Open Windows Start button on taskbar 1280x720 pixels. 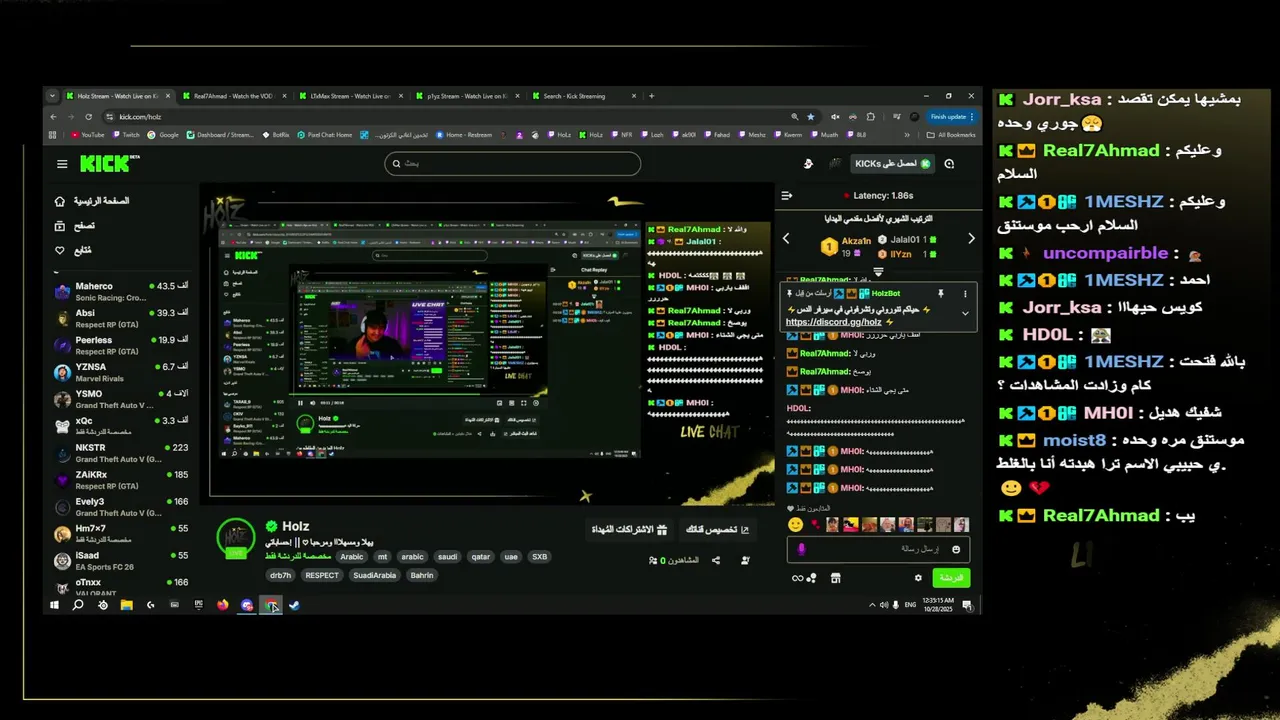(x=55, y=605)
